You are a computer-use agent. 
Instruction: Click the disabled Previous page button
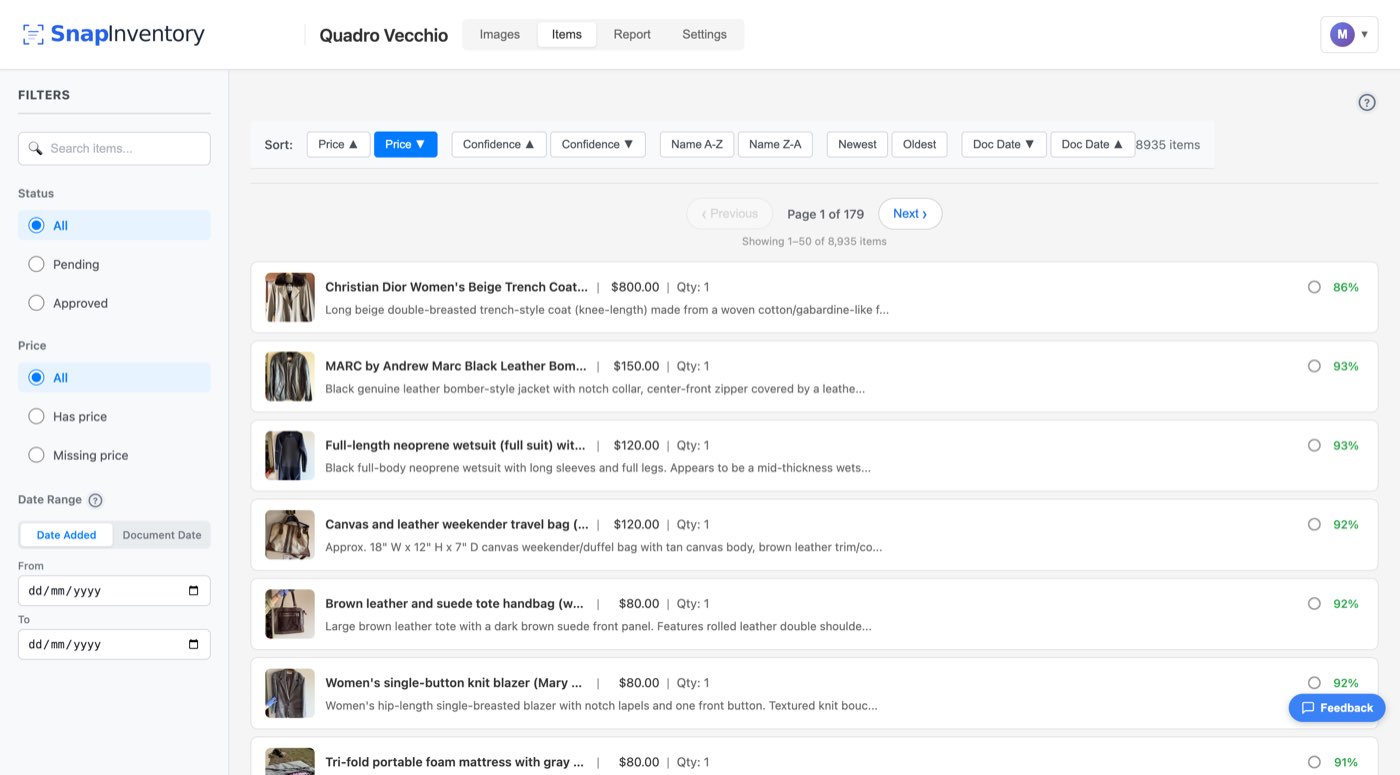tap(729, 214)
